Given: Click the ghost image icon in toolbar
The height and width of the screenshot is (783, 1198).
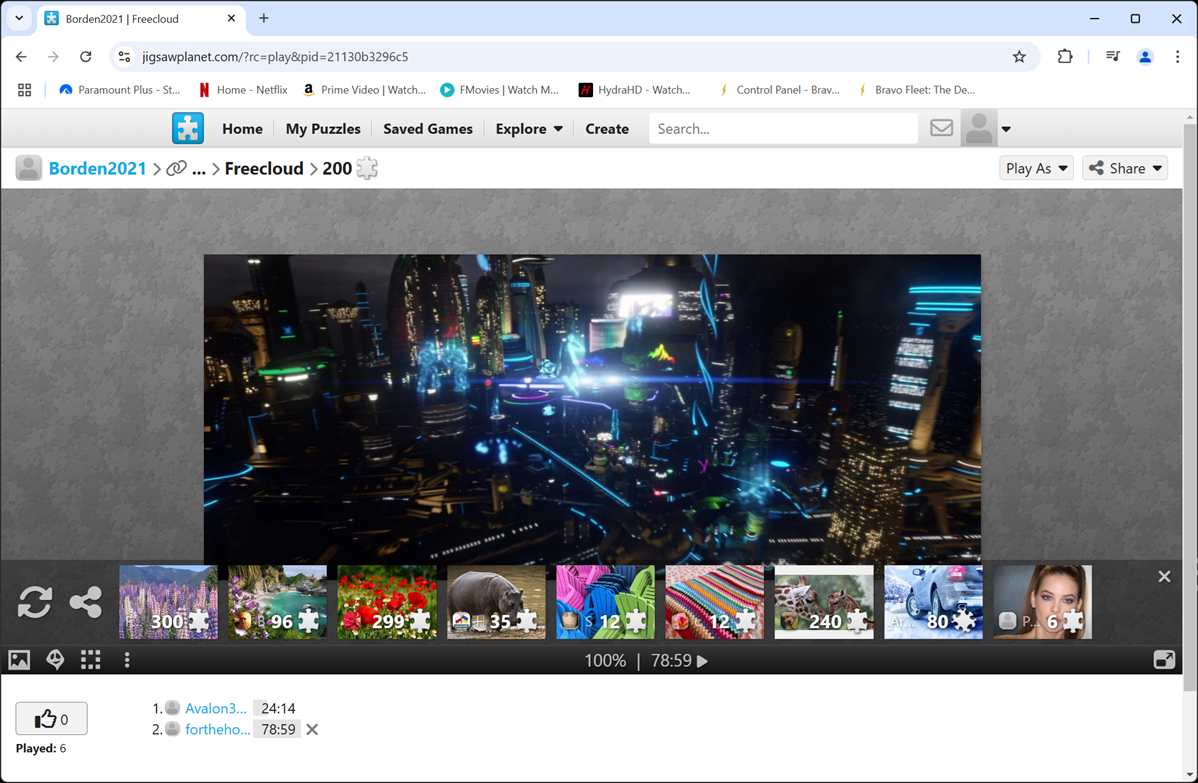Looking at the screenshot, I should point(55,660).
